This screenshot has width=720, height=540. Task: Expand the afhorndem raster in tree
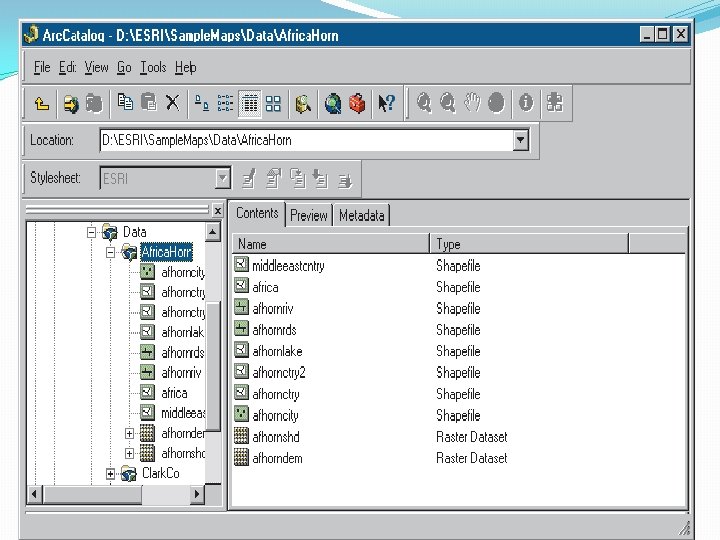point(129,433)
